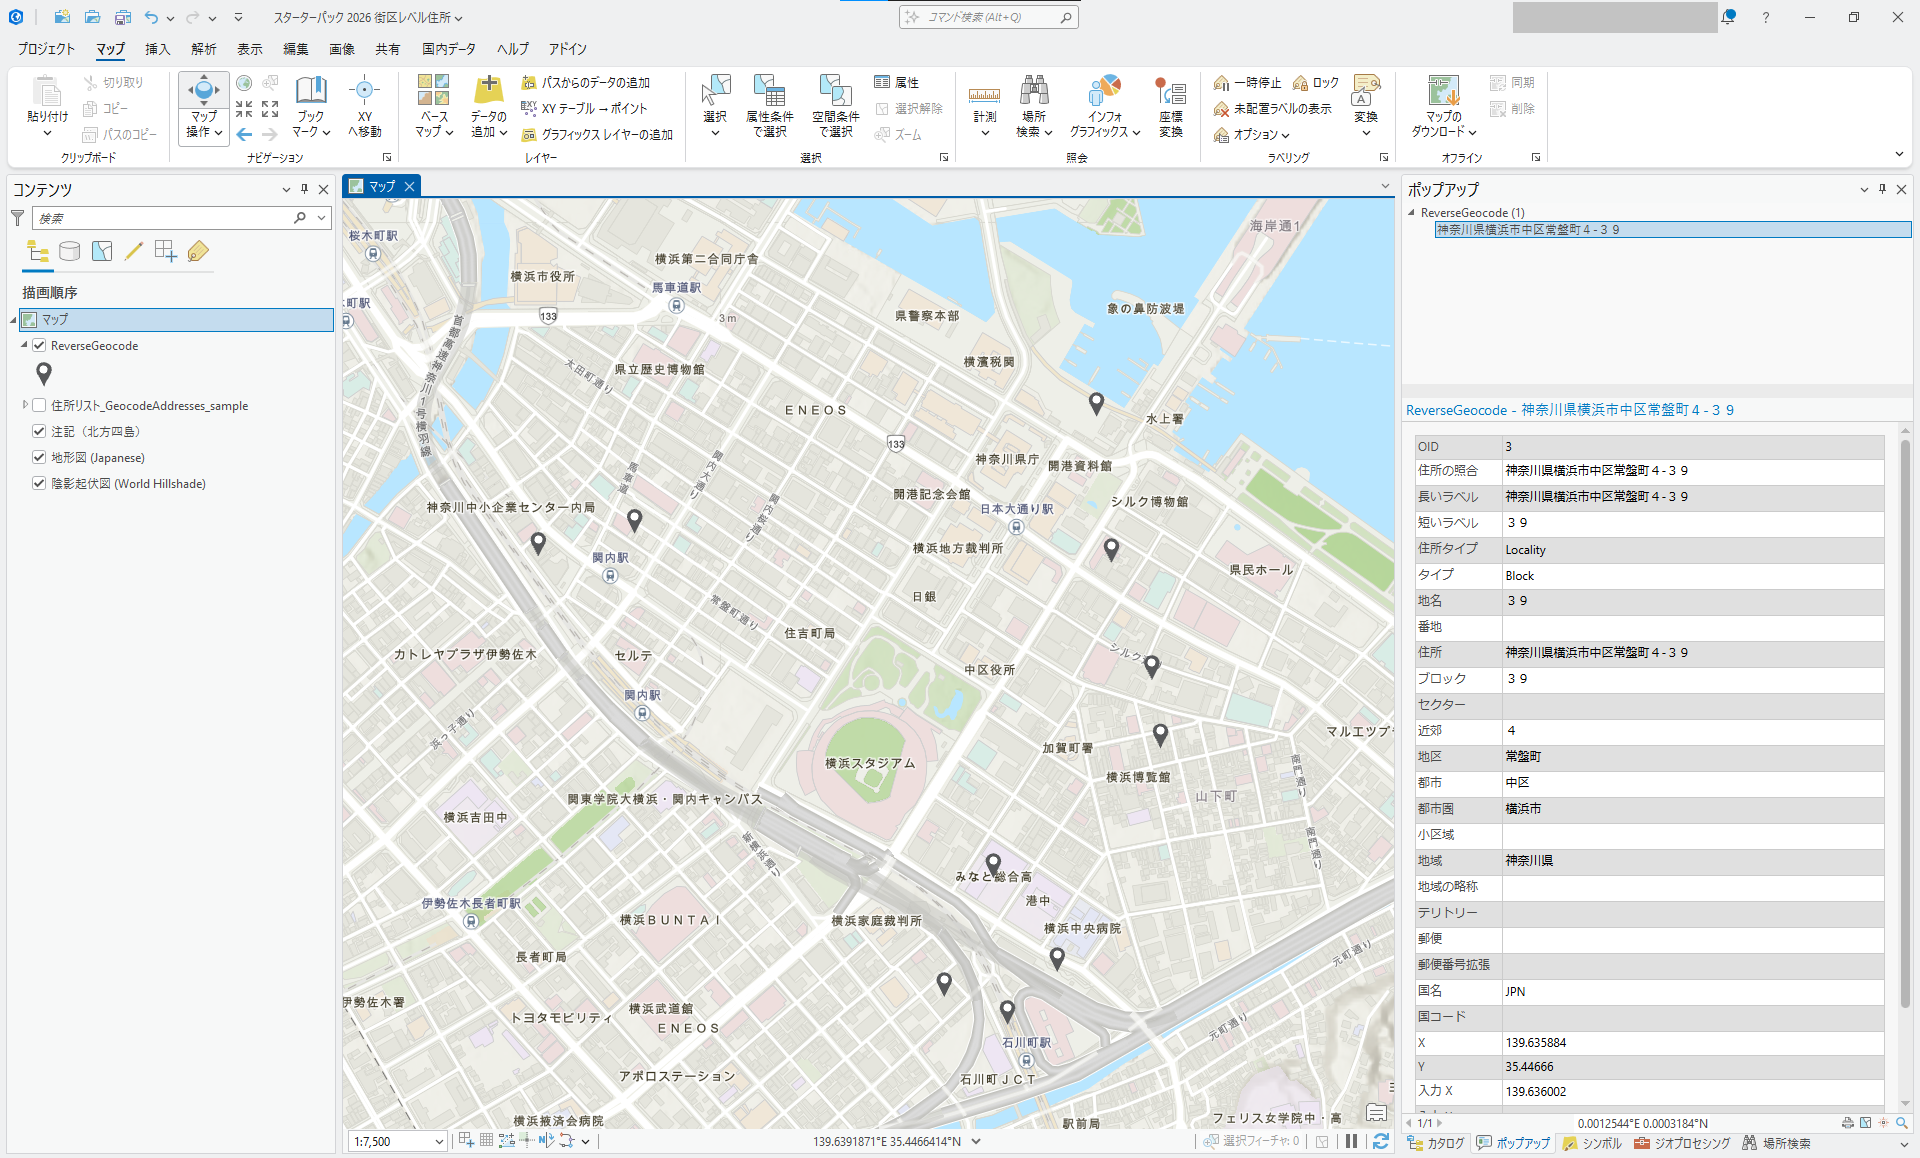This screenshot has width=1920, height=1158.
Task: Open the 1:7,500 map scale dropdown
Action: [x=438, y=1141]
